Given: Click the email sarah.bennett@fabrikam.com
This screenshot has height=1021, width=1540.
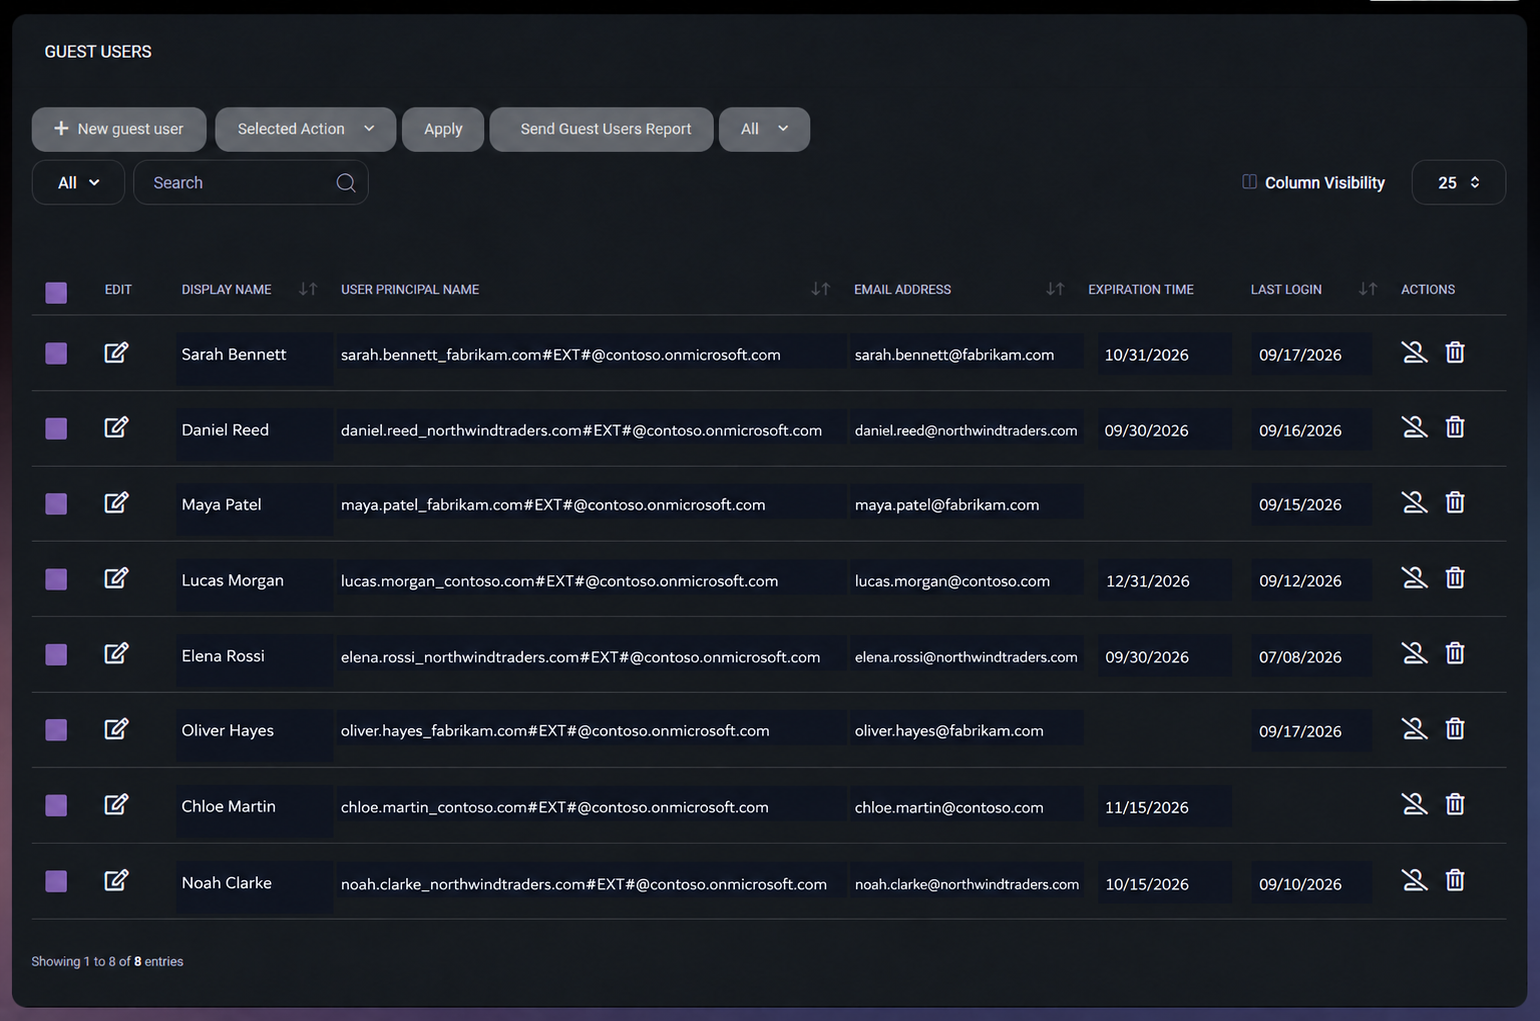Looking at the screenshot, I should (954, 355).
